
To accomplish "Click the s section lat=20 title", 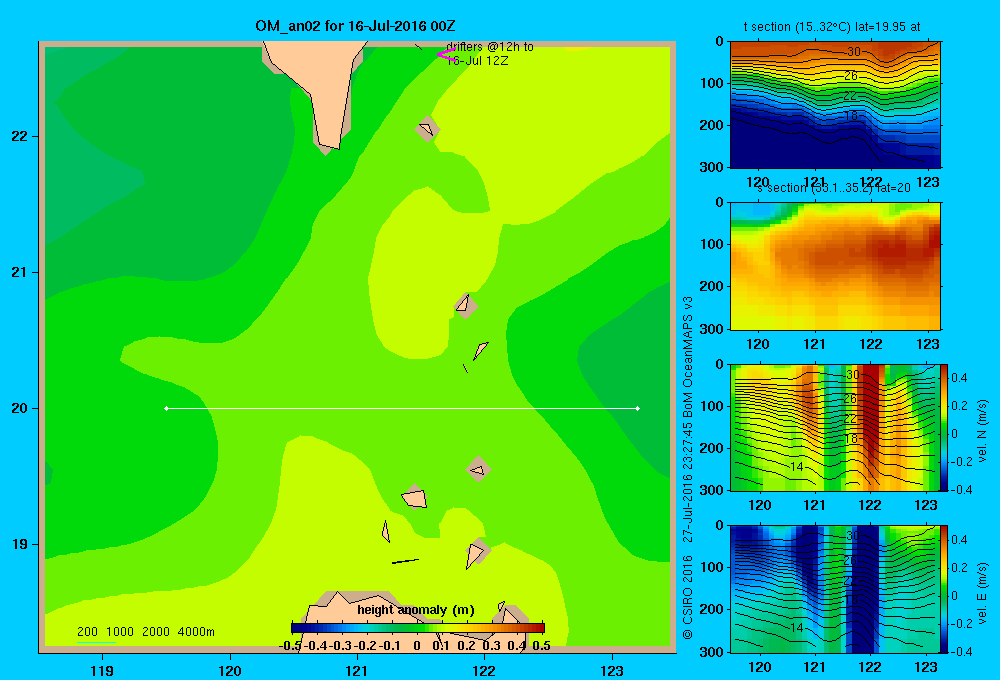I will point(834,188).
